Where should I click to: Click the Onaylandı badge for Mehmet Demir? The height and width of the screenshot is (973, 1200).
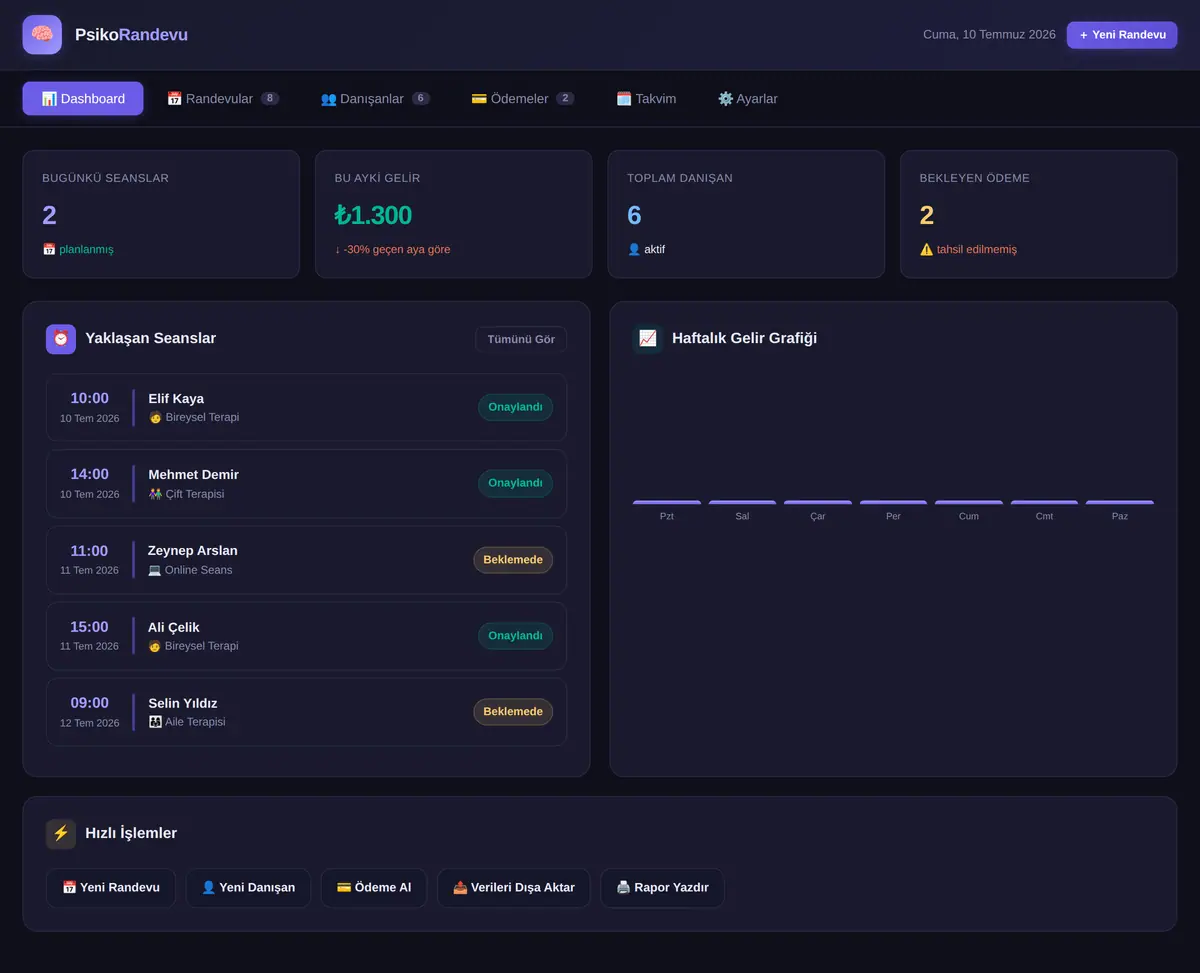pos(515,483)
